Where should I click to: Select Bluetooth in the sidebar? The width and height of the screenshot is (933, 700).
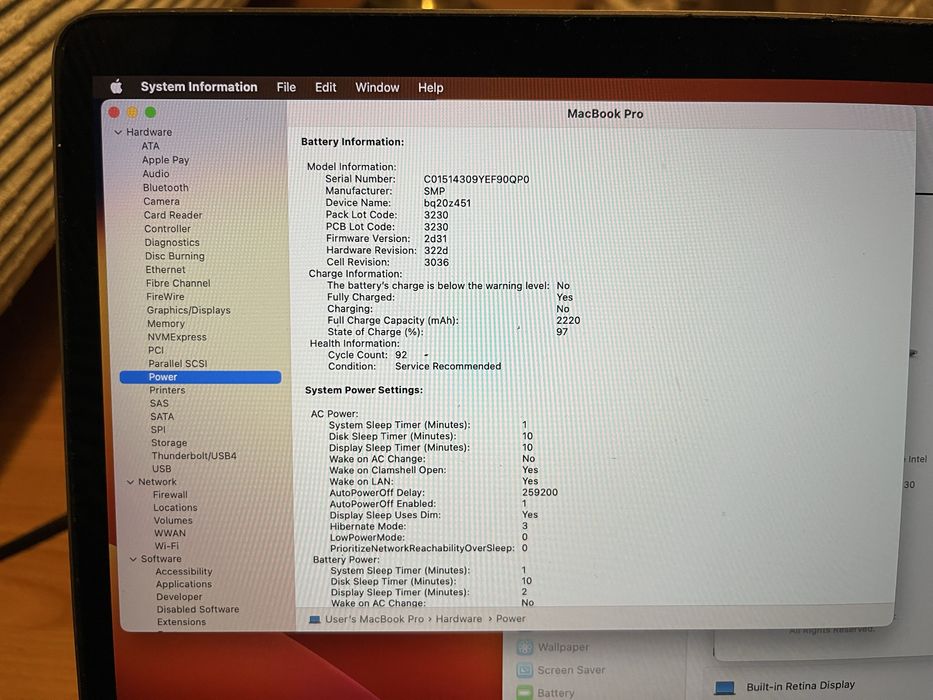[165, 188]
